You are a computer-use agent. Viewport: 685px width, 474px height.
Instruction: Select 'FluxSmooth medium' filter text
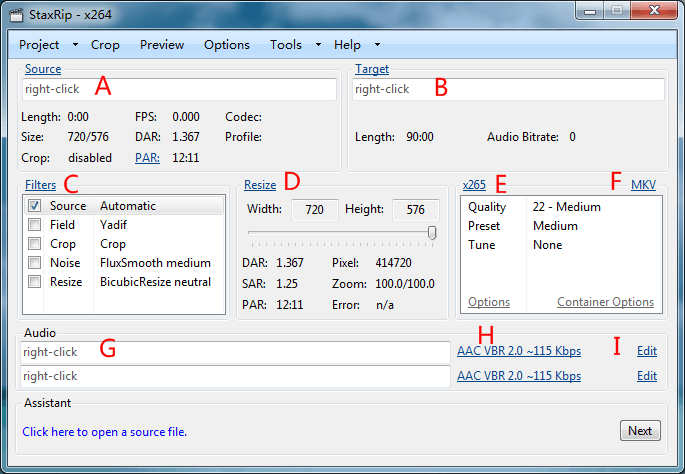[x=155, y=263]
